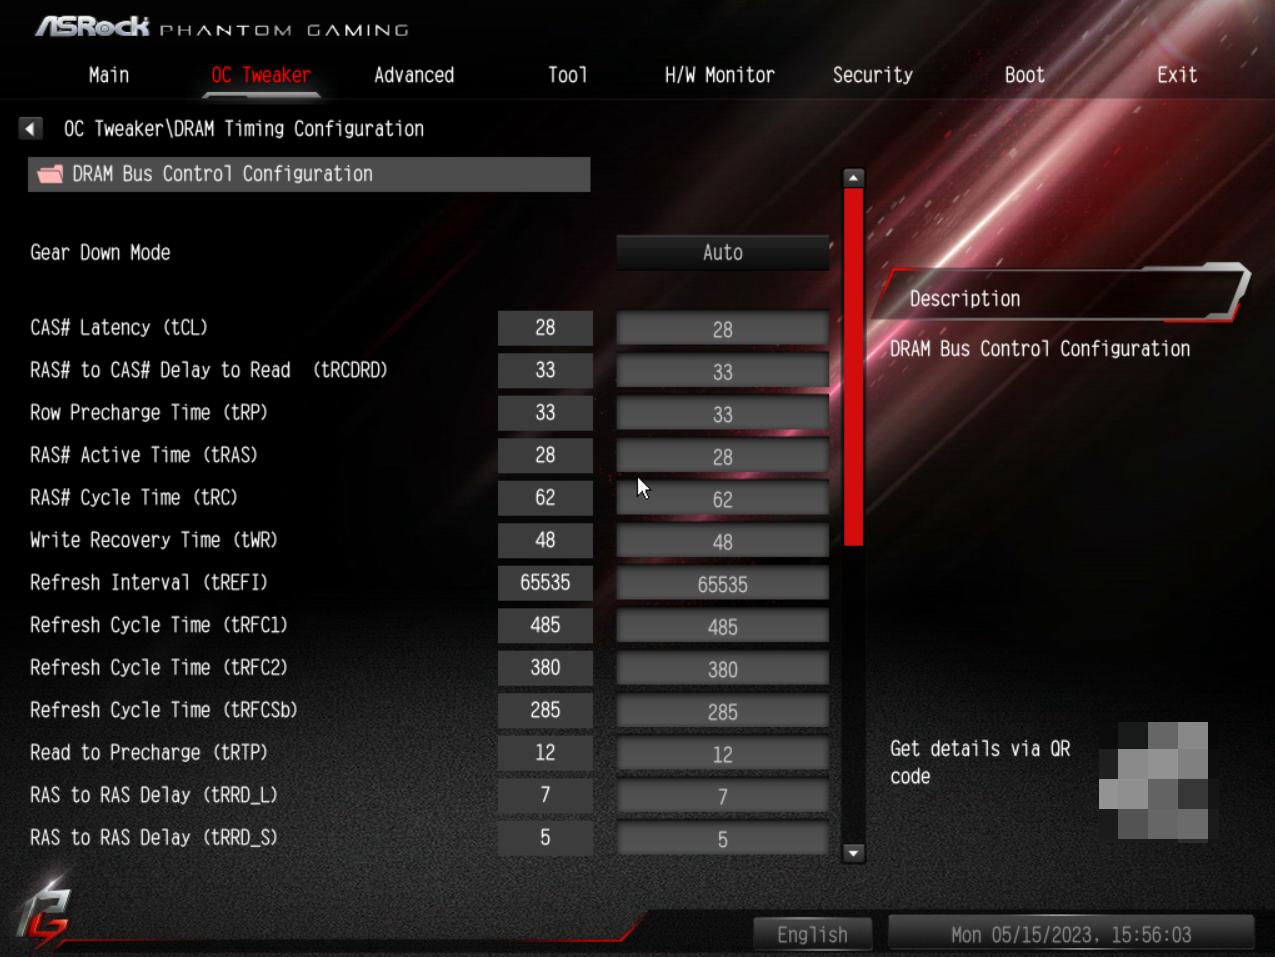This screenshot has width=1275, height=957.
Task: Select the tRRD_S input field
Action: tap(722, 839)
